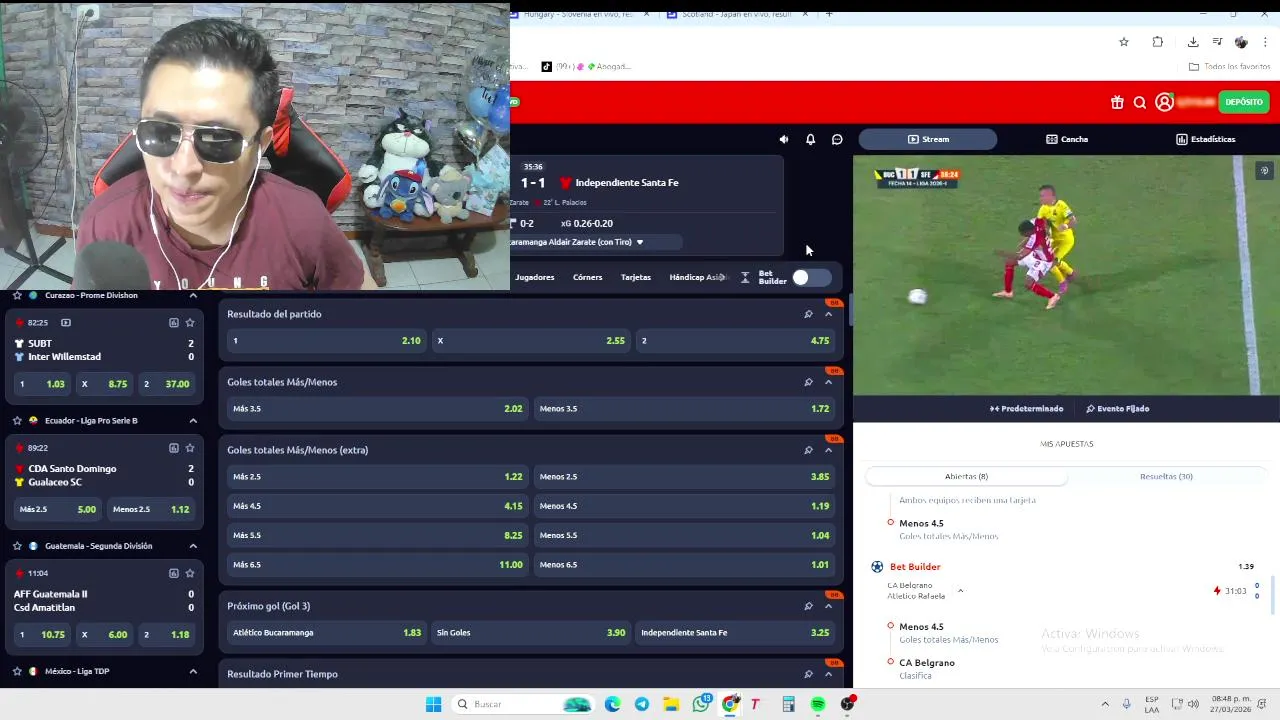Open Chrome downloads icon
Image resolution: width=1280 pixels, height=720 pixels.
pos(1193,42)
